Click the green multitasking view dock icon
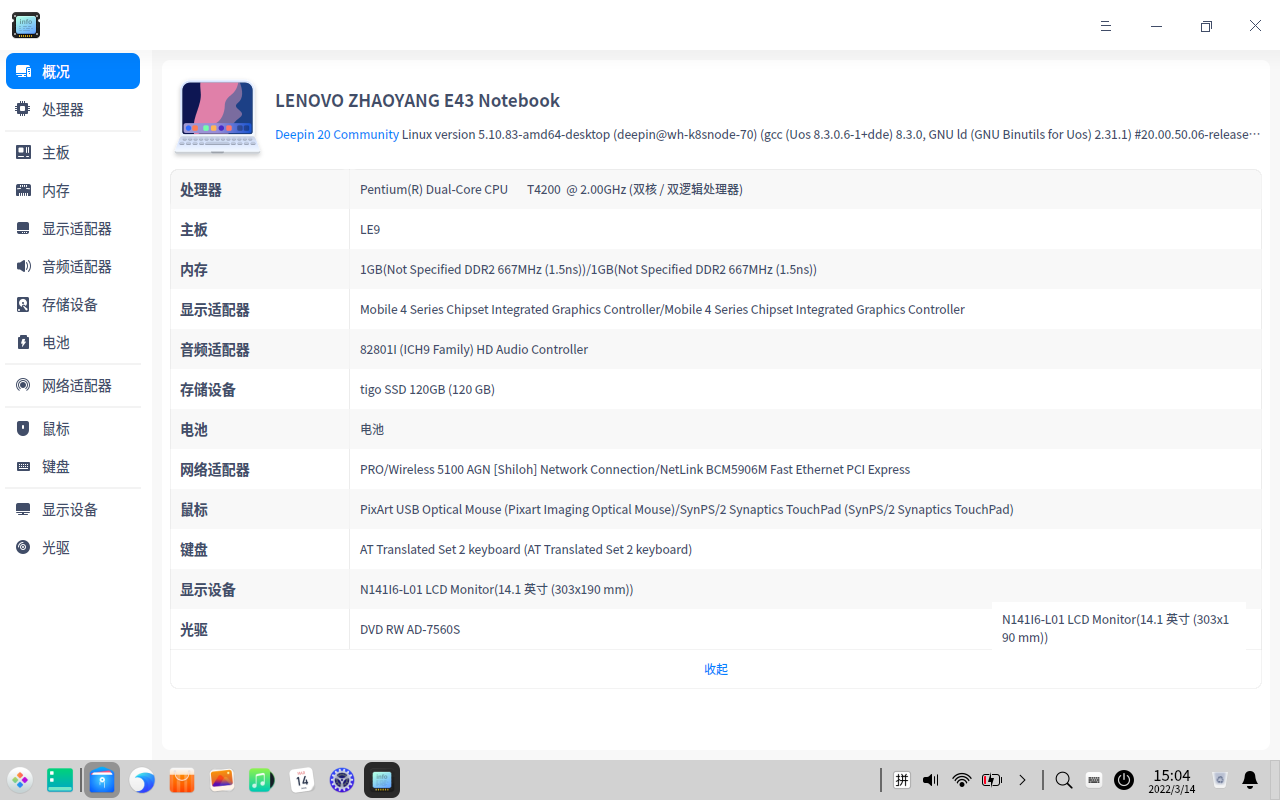The image size is (1280, 800). pos(60,780)
